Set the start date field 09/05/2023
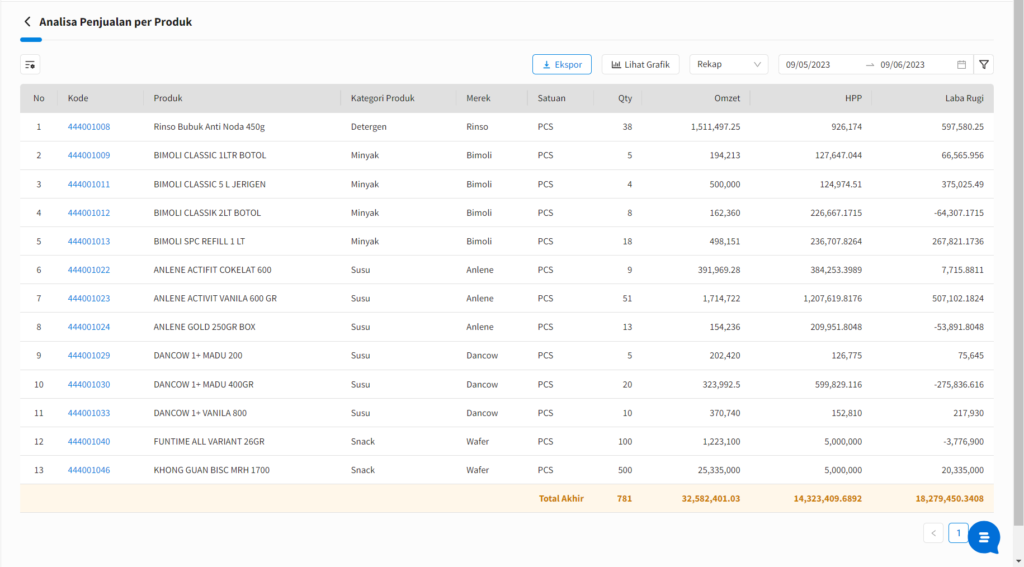The height and width of the screenshot is (567, 1024). point(810,65)
